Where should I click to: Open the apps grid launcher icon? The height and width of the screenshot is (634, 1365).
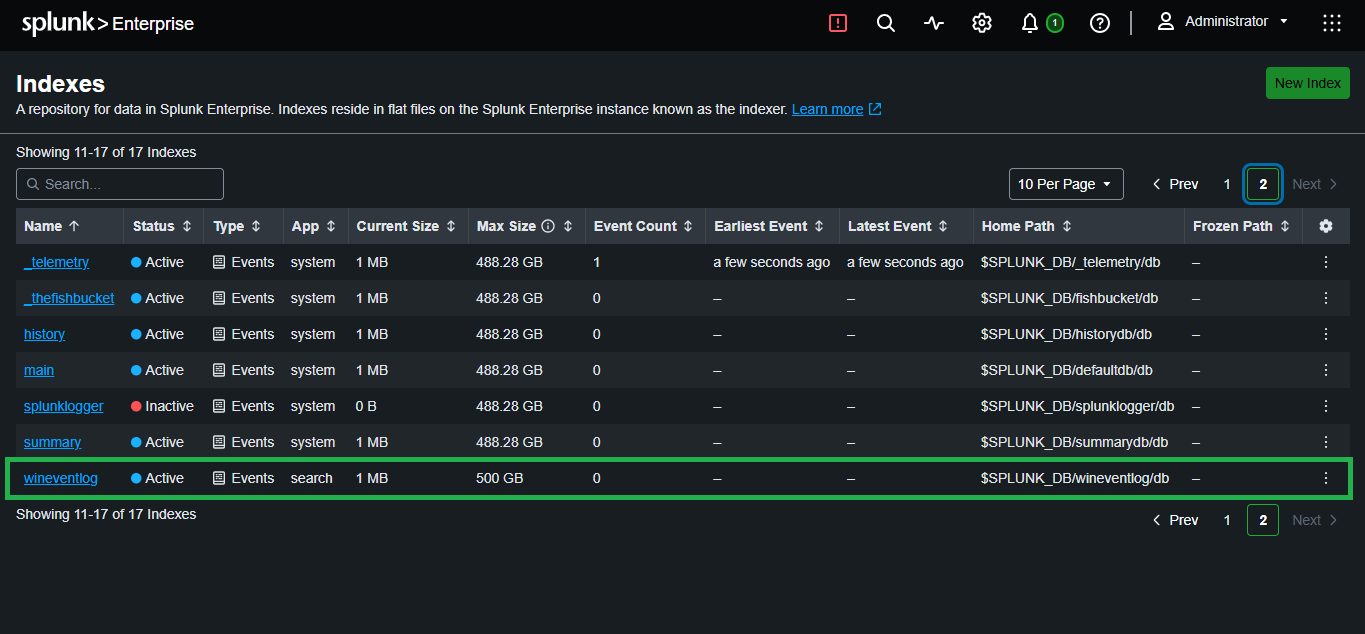1332,23
